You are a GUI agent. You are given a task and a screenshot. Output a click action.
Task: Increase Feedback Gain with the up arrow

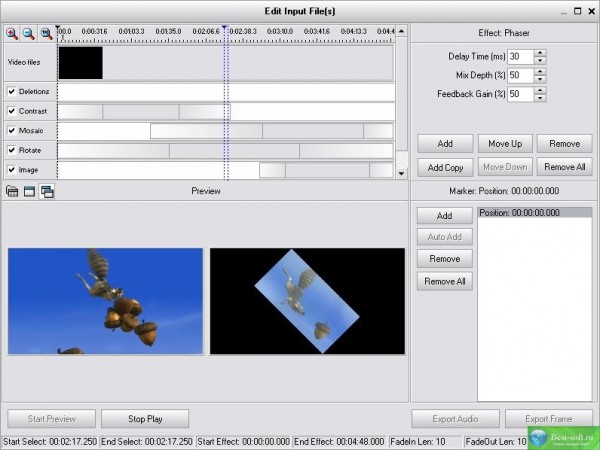pyautogui.click(x=540, y=90)
